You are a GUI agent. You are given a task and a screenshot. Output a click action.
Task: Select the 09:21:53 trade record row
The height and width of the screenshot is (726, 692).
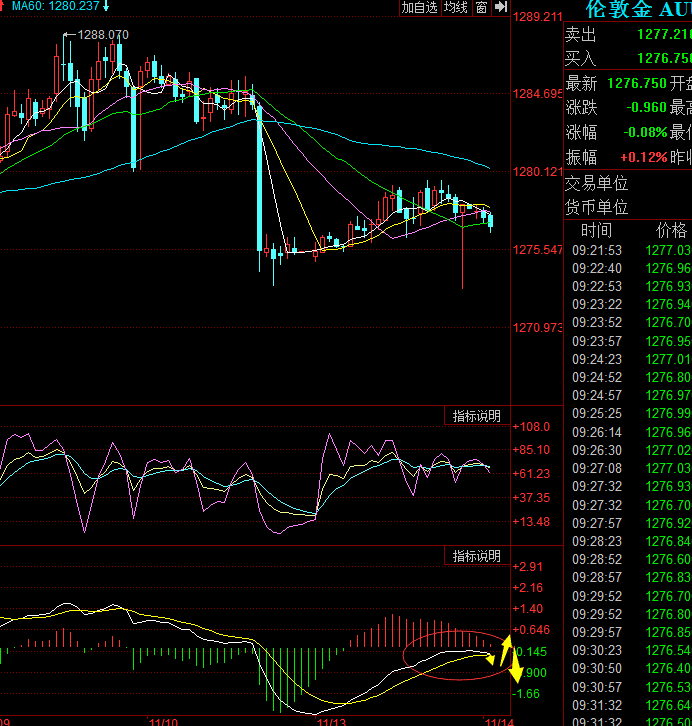pos(628,250)
